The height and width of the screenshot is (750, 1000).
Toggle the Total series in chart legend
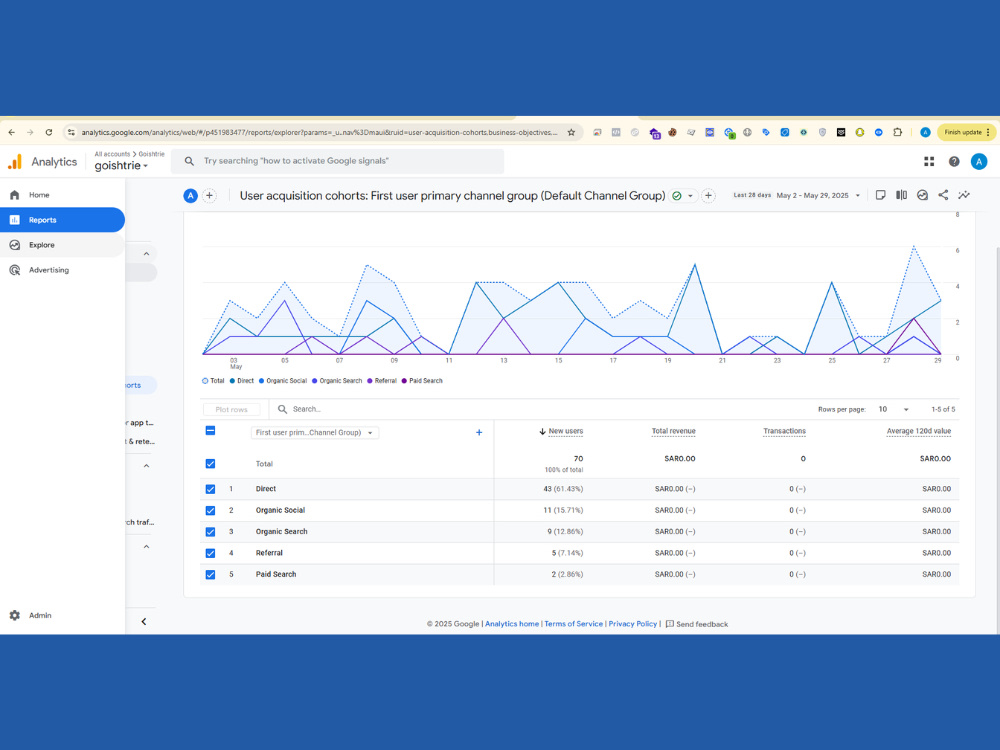click(213, 381)
